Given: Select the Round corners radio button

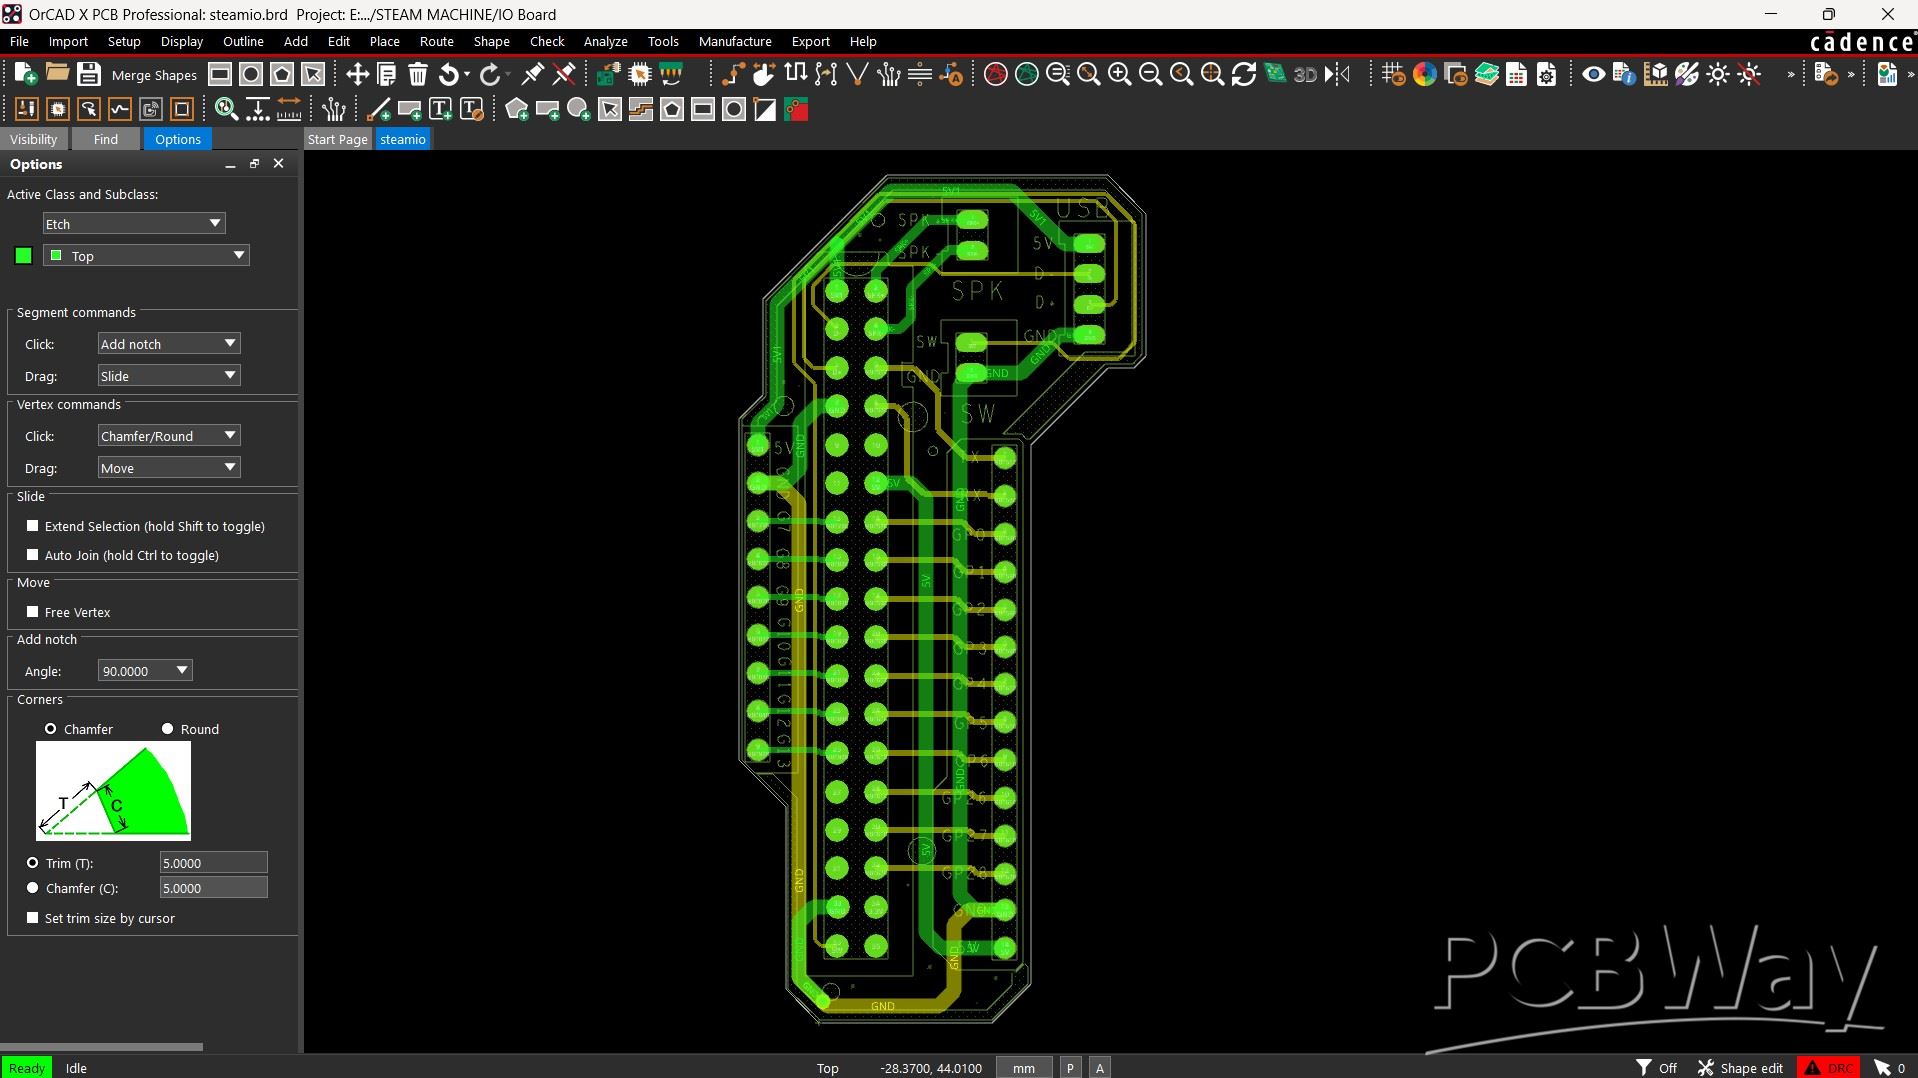Looking at the screenshot, I should (168, 729).
